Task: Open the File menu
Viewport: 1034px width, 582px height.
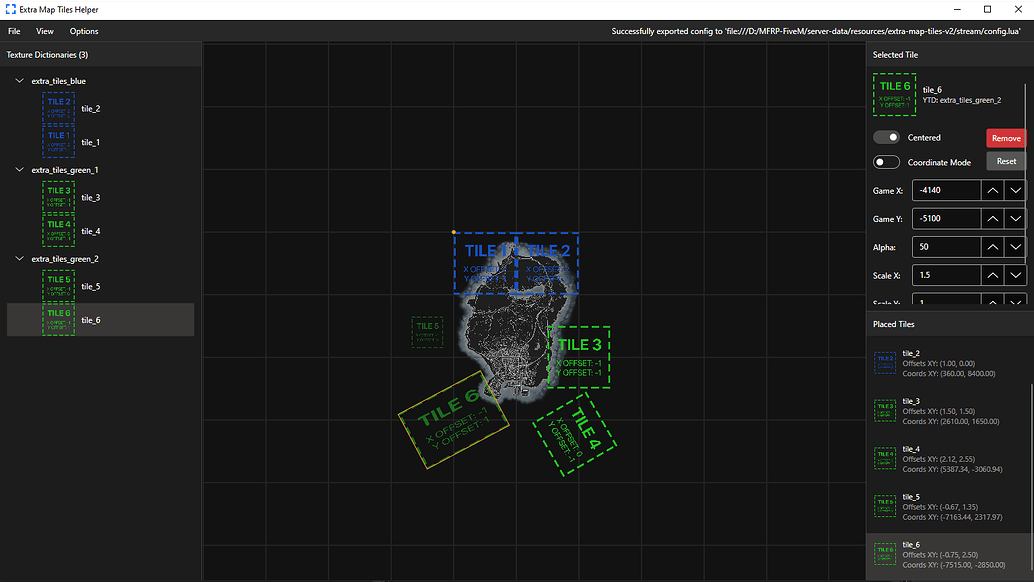Action: (14, 31)
